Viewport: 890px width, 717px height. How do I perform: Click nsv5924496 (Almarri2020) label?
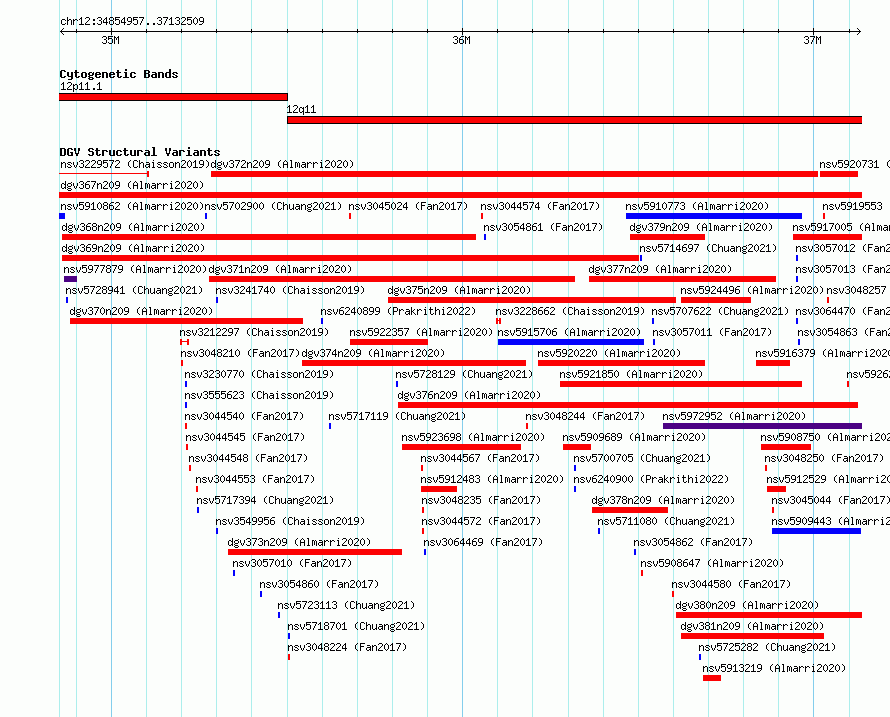[752, 290]
